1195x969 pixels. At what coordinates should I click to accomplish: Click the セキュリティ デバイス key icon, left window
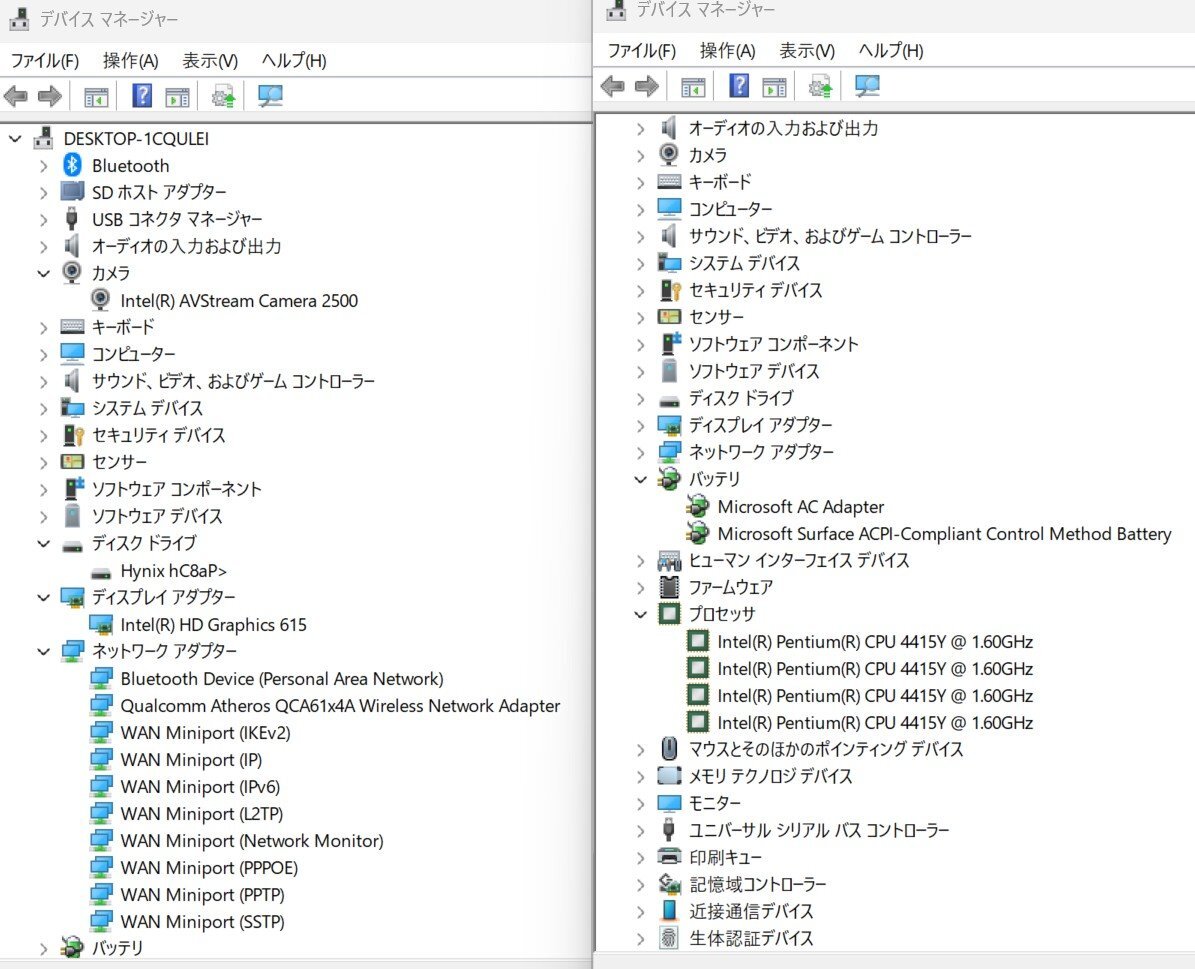pos(72,435)
